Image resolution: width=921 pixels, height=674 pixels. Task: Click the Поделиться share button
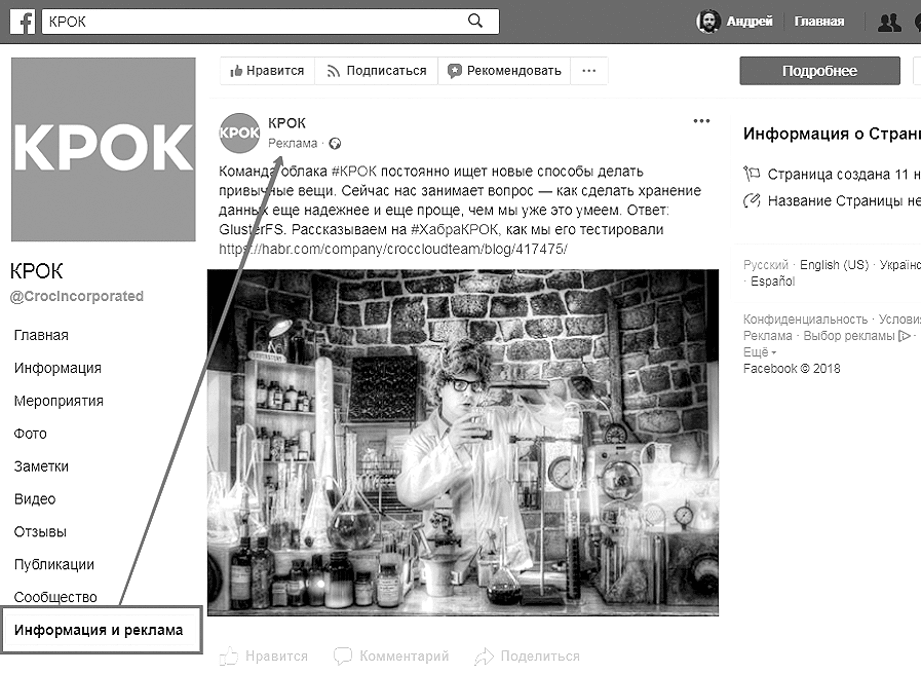click(x=527, y=656)
